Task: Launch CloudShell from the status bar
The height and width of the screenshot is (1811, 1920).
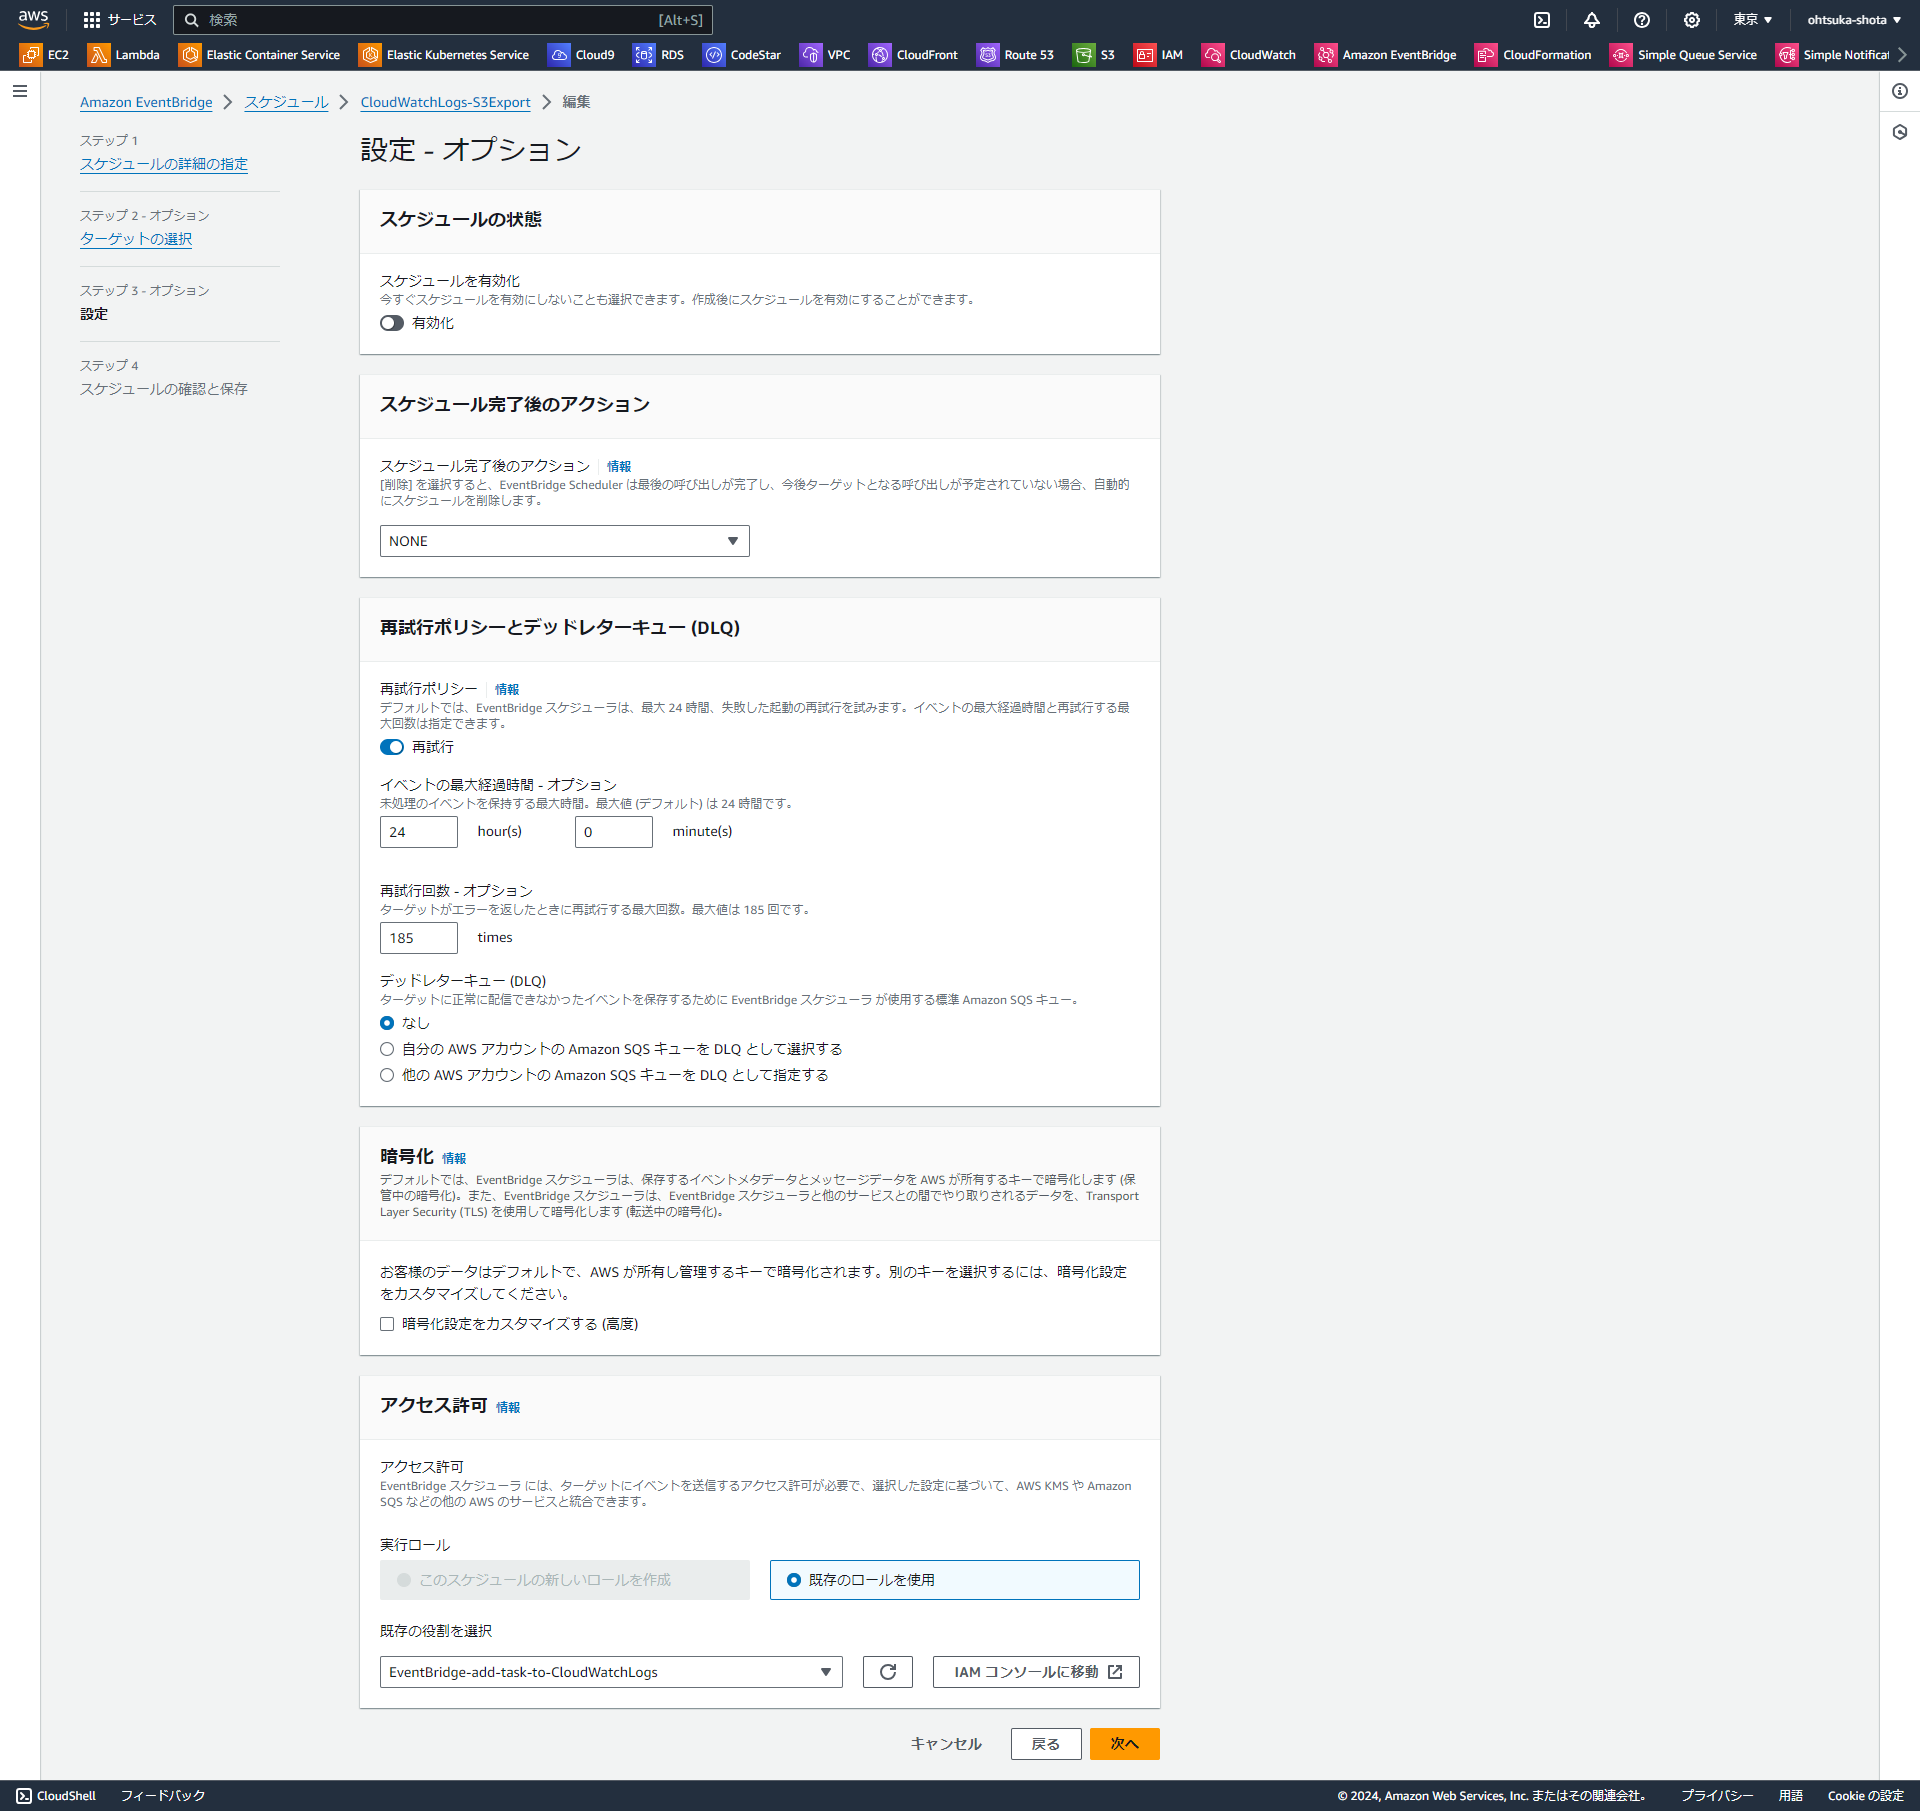Action: [55, 1795]
